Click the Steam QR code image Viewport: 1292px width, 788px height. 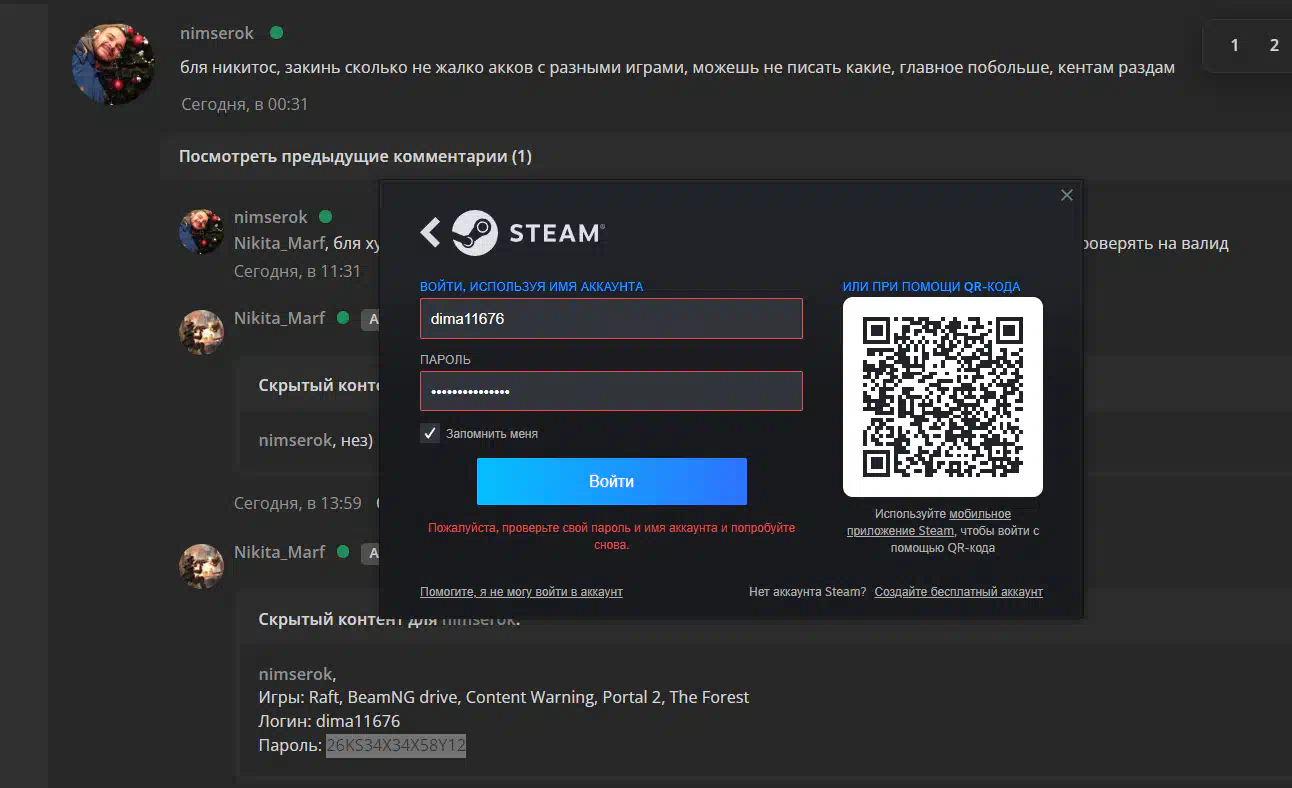943,397
